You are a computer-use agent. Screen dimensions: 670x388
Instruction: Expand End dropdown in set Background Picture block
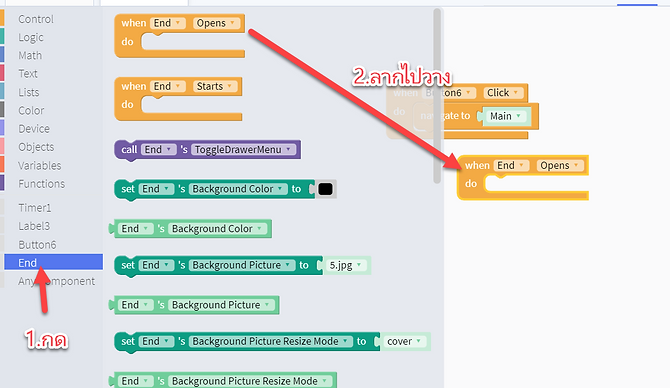coord(156,265)
